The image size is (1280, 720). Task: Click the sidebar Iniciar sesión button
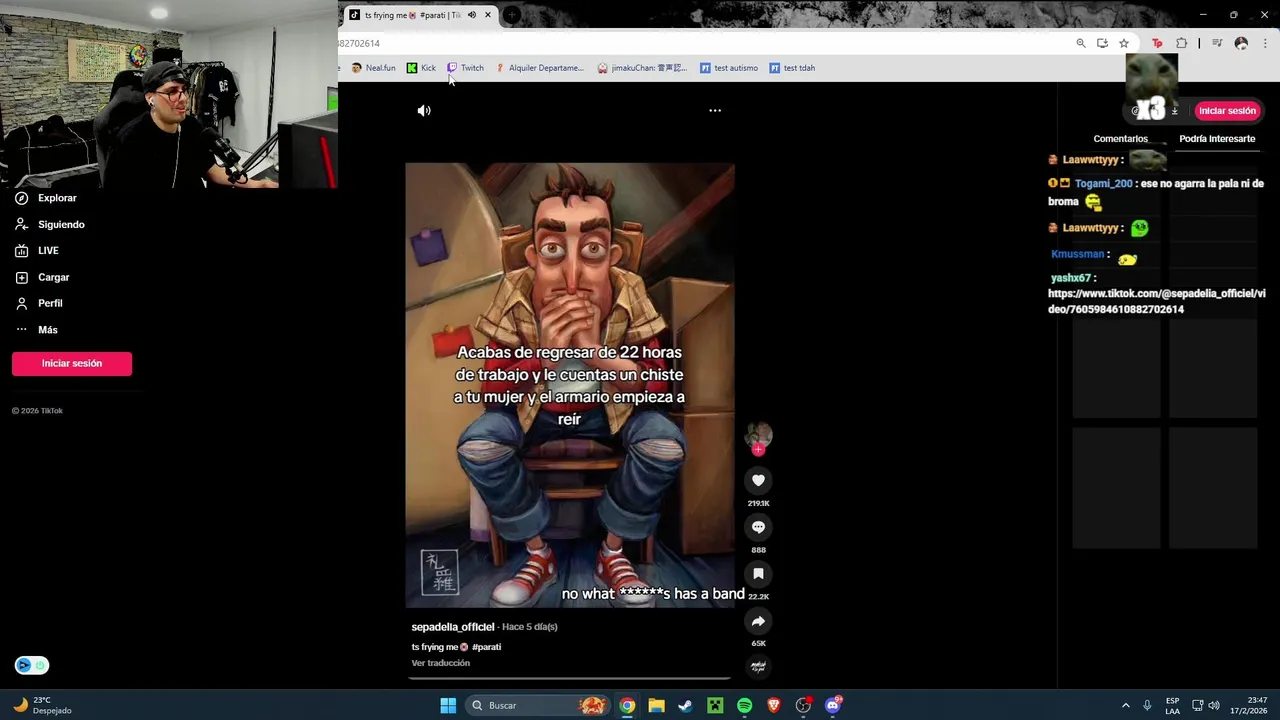(x=72, y=363)
